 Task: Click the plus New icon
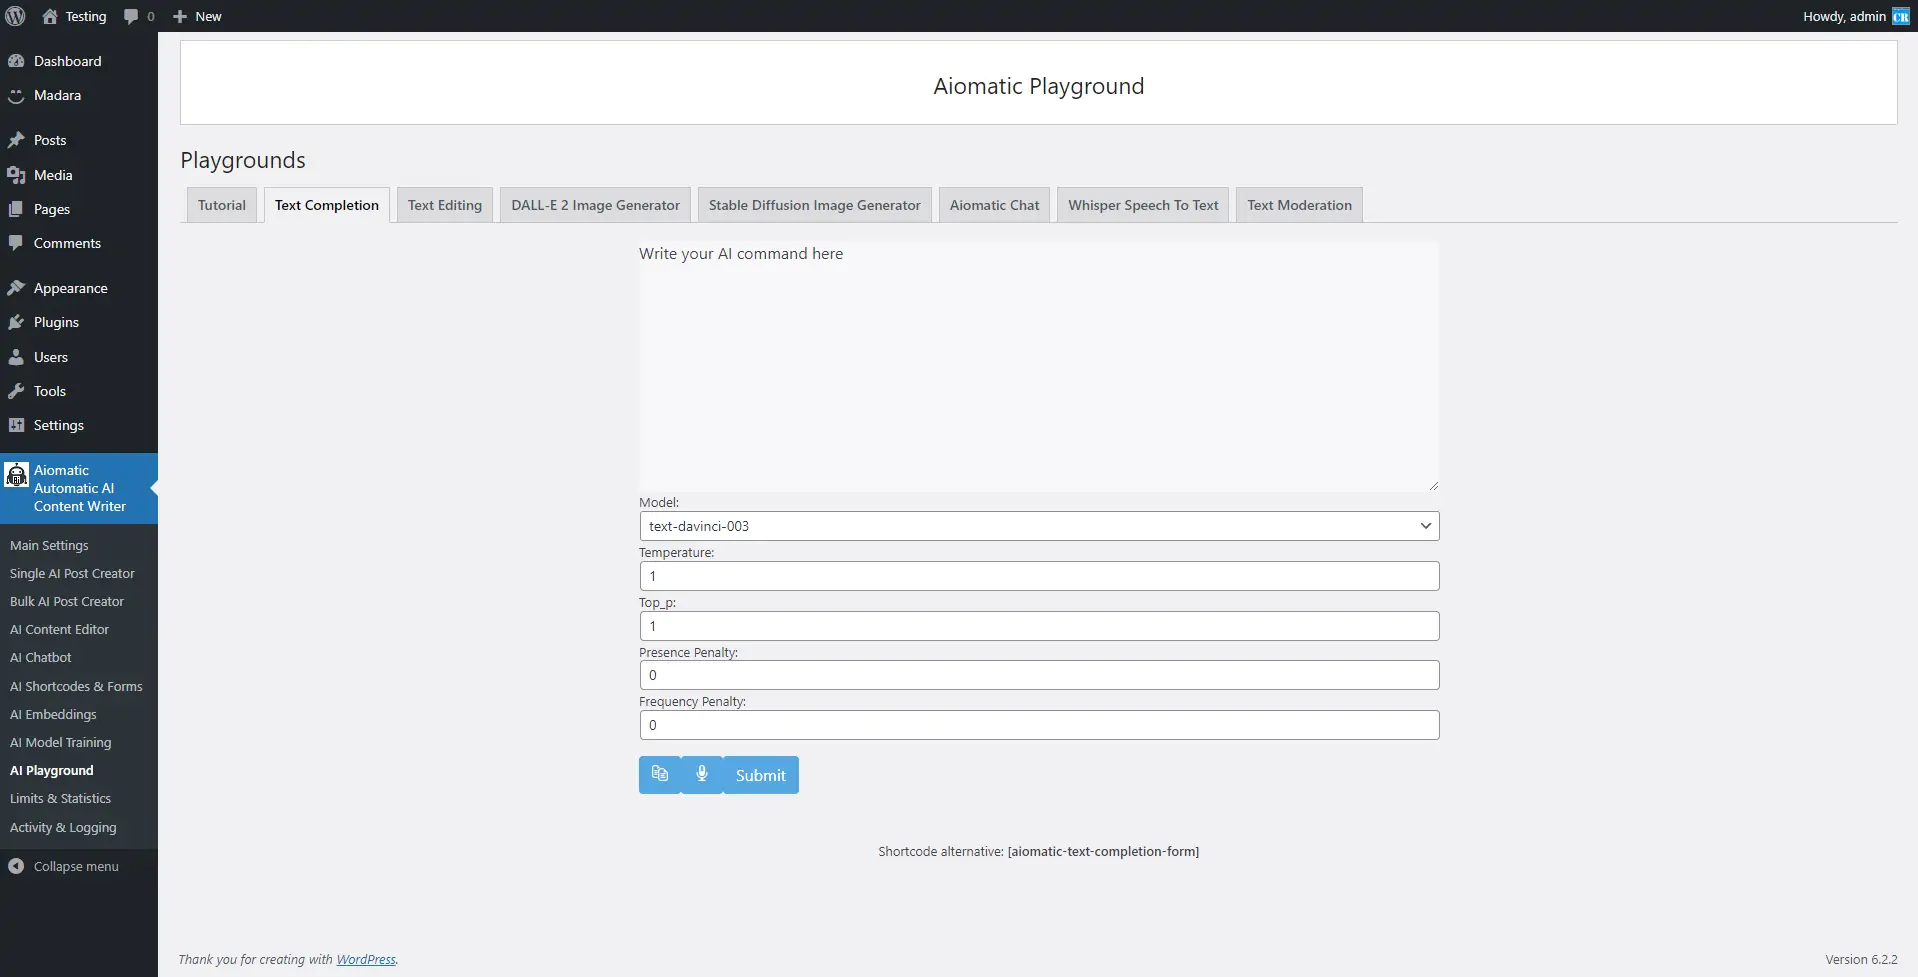pos(180,17)
